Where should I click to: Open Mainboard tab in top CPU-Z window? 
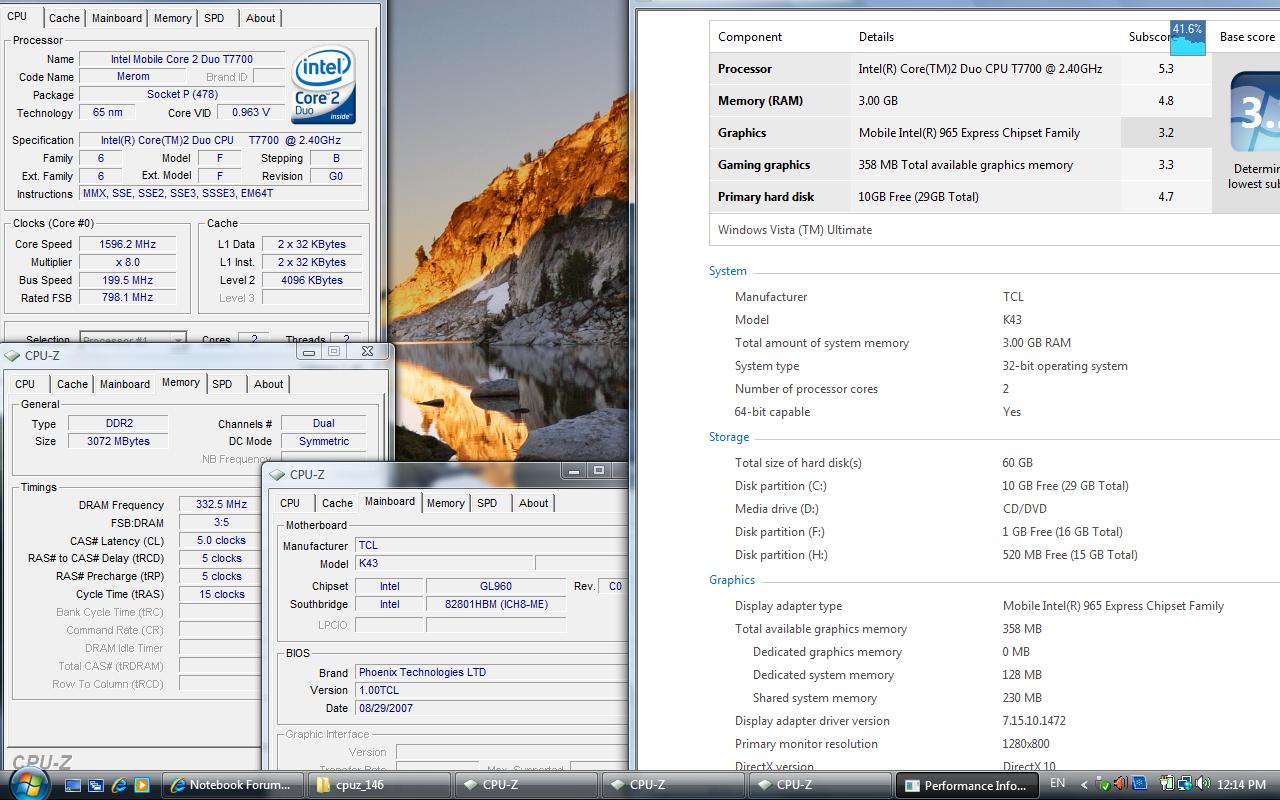click(x=117, y=18)
